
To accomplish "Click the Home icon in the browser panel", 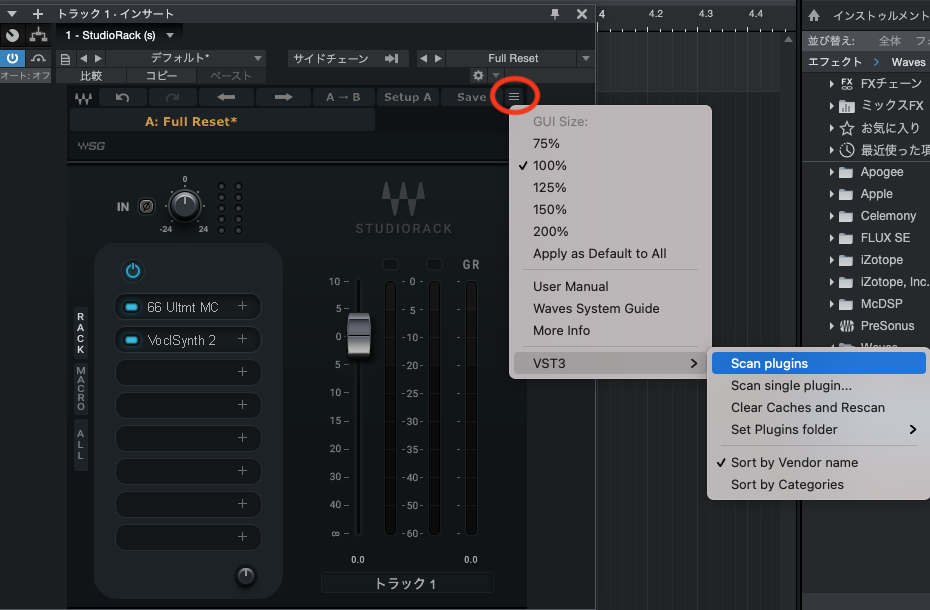I will [x=814, y=15].
